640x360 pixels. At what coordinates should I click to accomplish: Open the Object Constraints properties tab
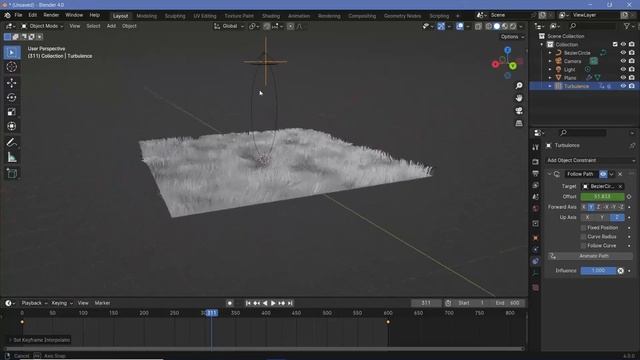pyautogui.click(x=536, y=261)
